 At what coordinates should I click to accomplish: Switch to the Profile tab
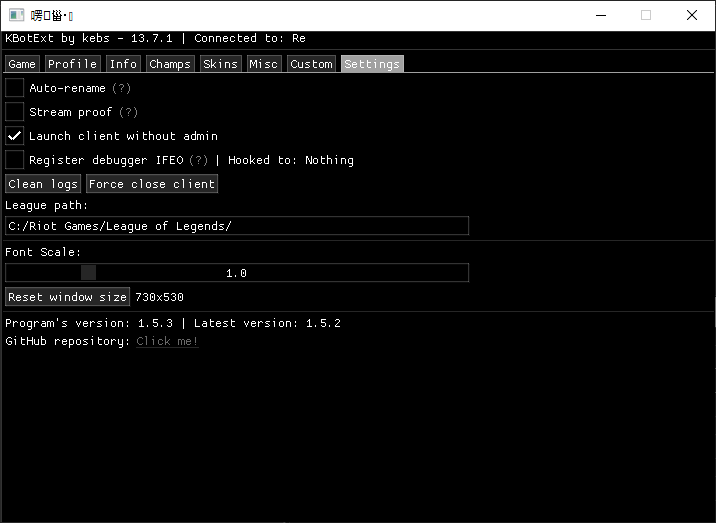coord(72,64)
